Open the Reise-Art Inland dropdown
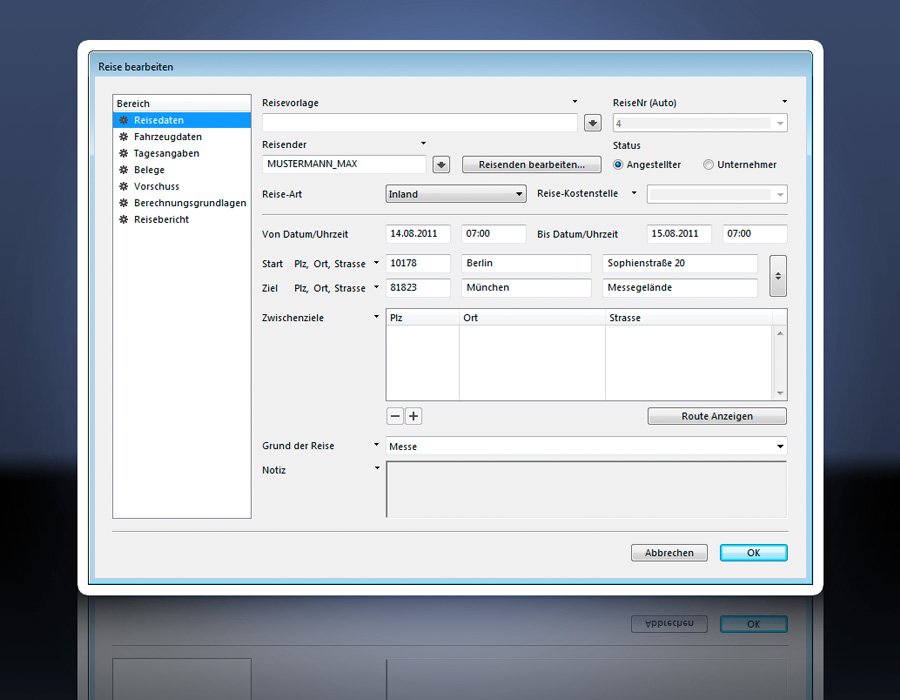This screenshot has width=900, height=700. coord(456,194)
